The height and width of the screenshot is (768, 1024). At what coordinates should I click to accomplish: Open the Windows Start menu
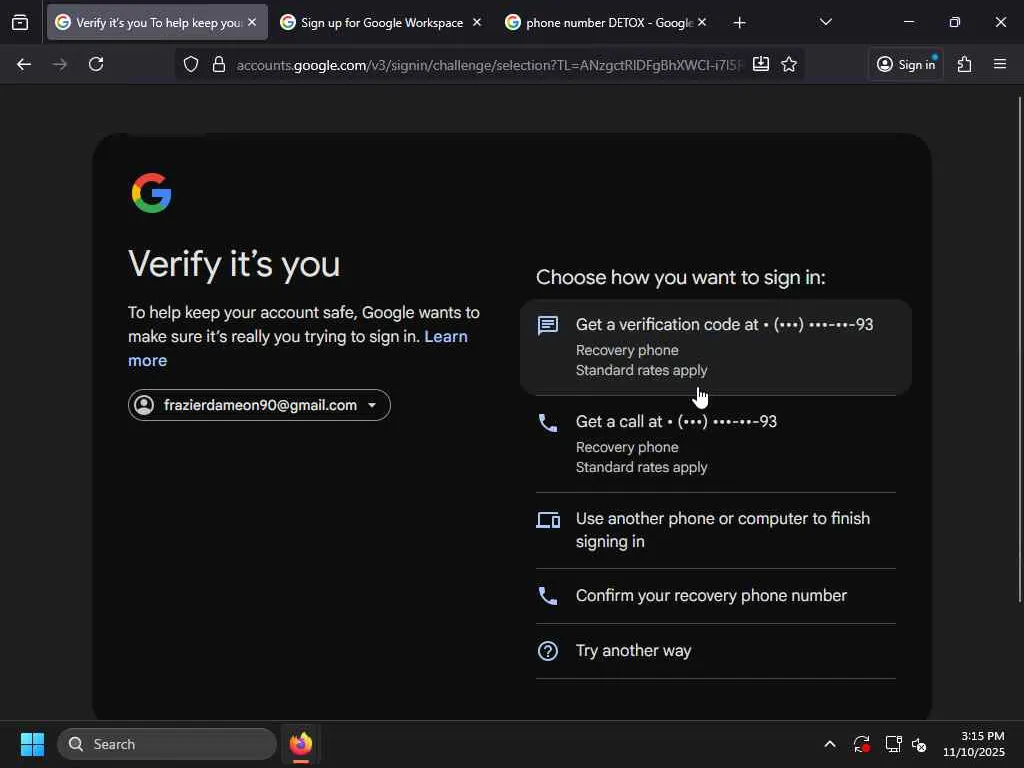[x=32, y=744]
